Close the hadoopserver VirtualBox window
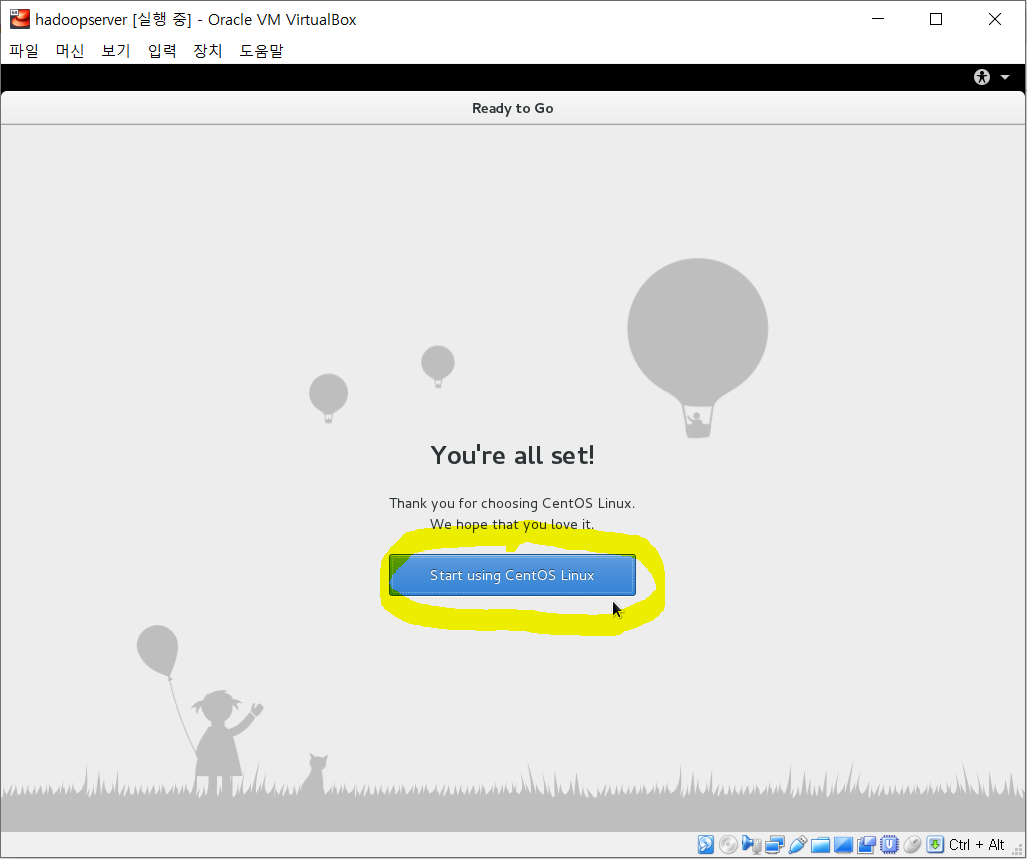The height and width of the screenshot is (859, 1027). click(994, 19)
